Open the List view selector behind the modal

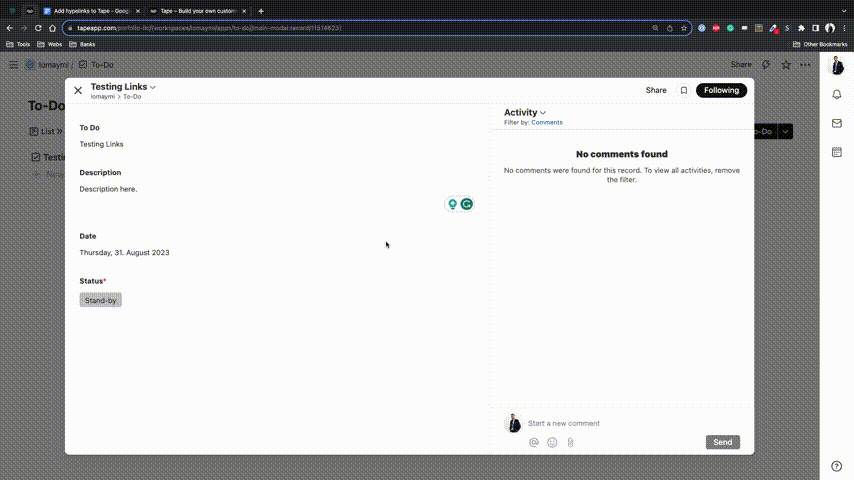tap(46, 131)
